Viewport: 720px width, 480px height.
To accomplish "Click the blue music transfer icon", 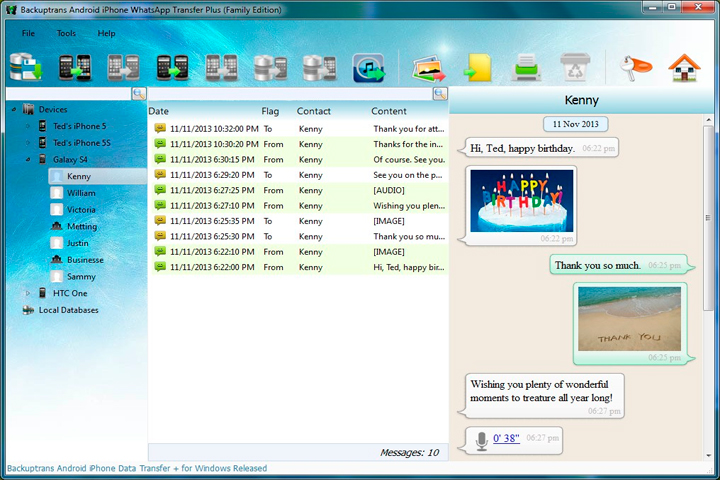I will pos(369,68).
